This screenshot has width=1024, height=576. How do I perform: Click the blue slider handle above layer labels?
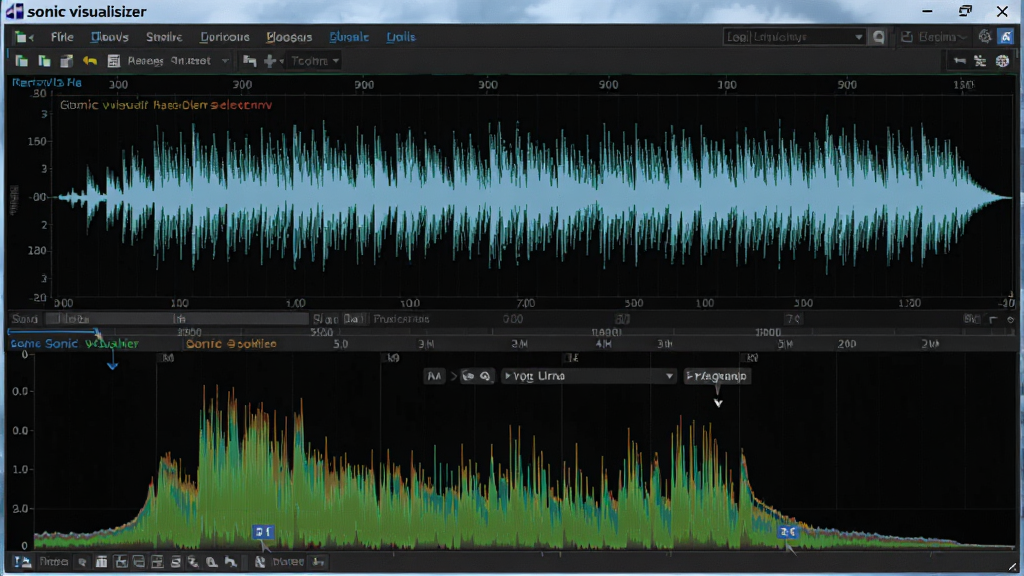(97, 334)
